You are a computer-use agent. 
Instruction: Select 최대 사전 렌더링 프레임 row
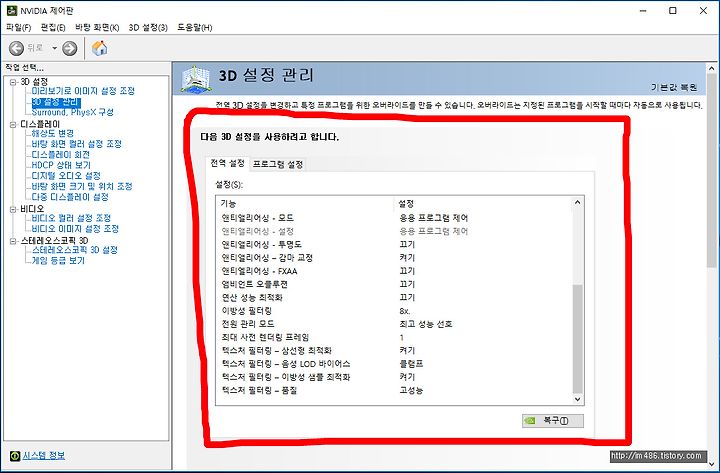tap(394, 338)
